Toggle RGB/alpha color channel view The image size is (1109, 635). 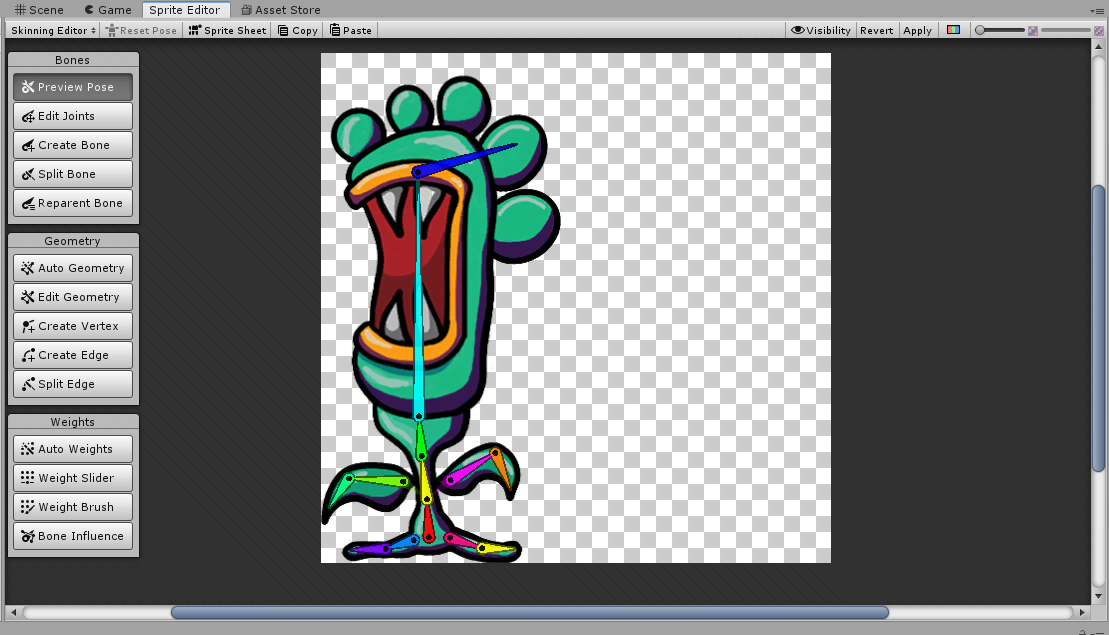(953, 30)
